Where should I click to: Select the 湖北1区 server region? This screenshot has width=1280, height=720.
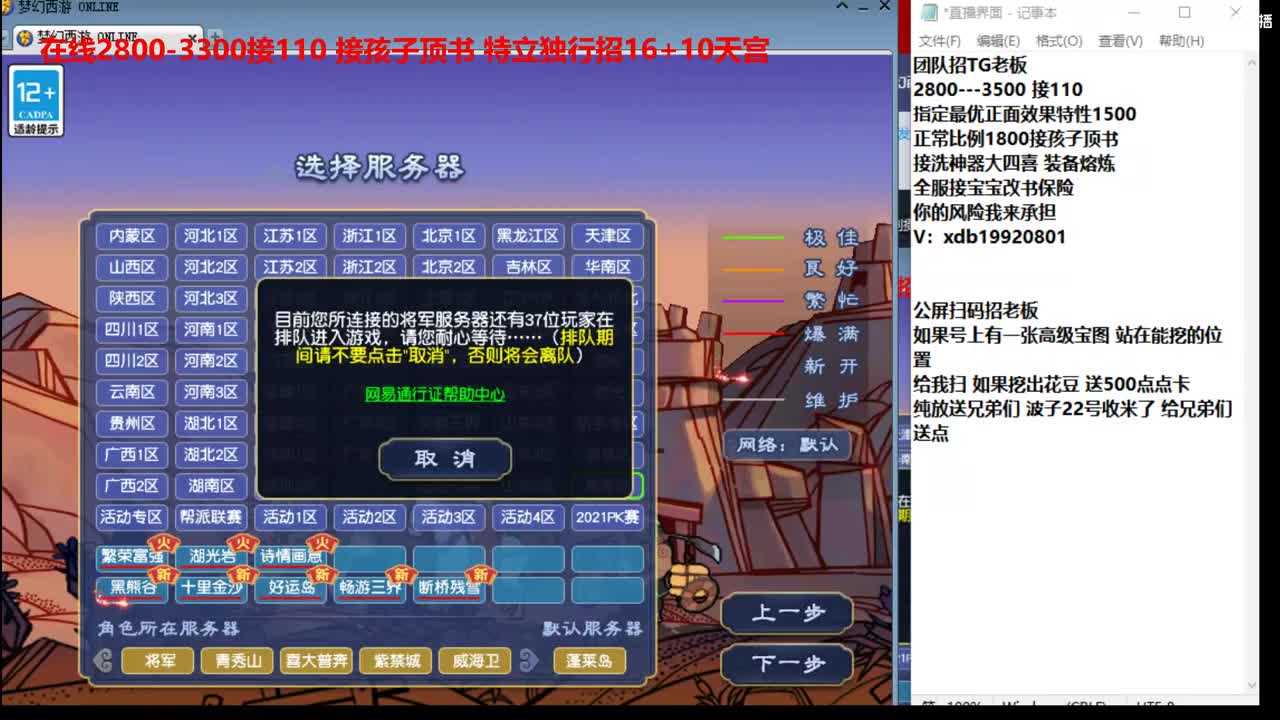211,423
